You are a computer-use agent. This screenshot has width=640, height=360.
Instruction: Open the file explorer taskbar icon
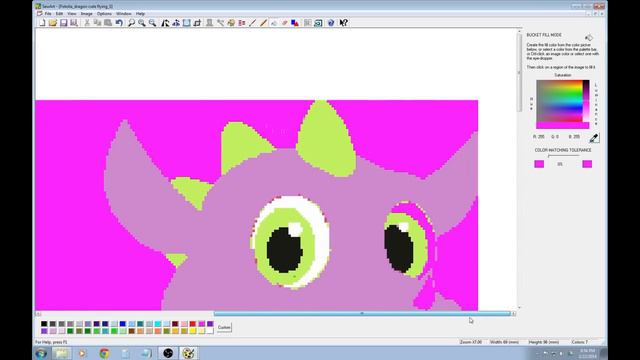[61, 353]
